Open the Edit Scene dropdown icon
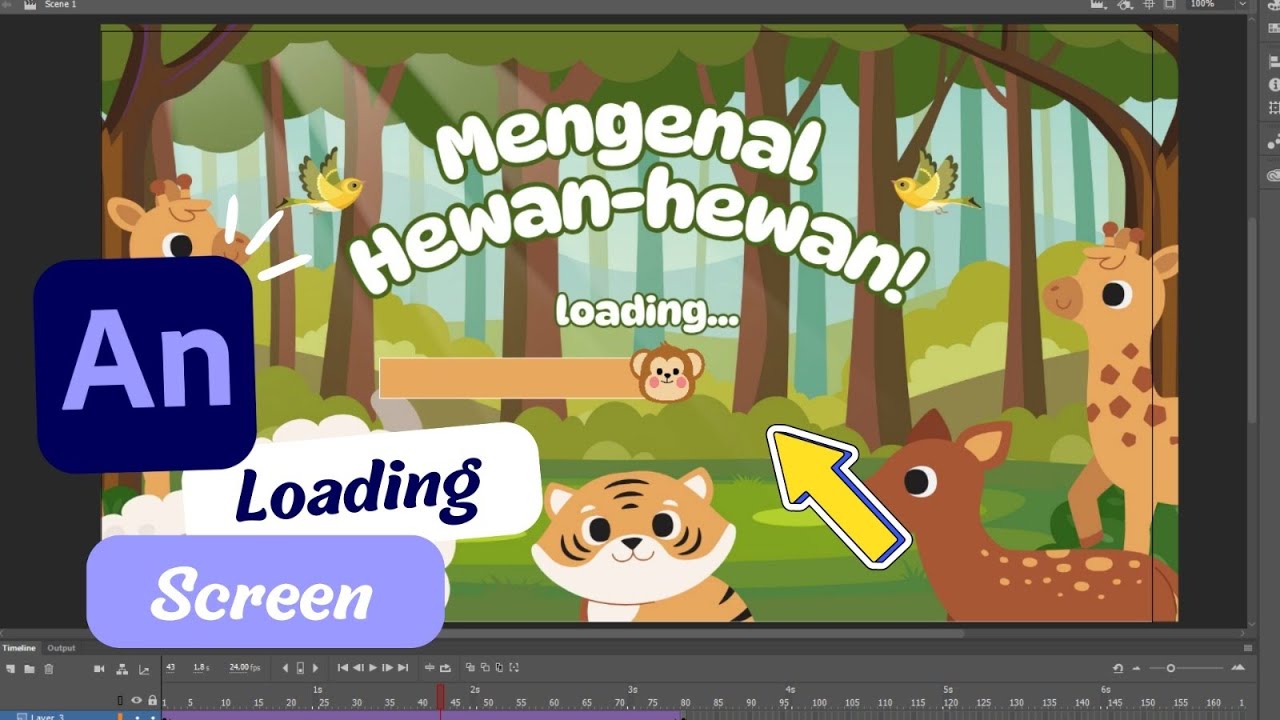Screen dimensions: 1280x720 click(1098, 4)
